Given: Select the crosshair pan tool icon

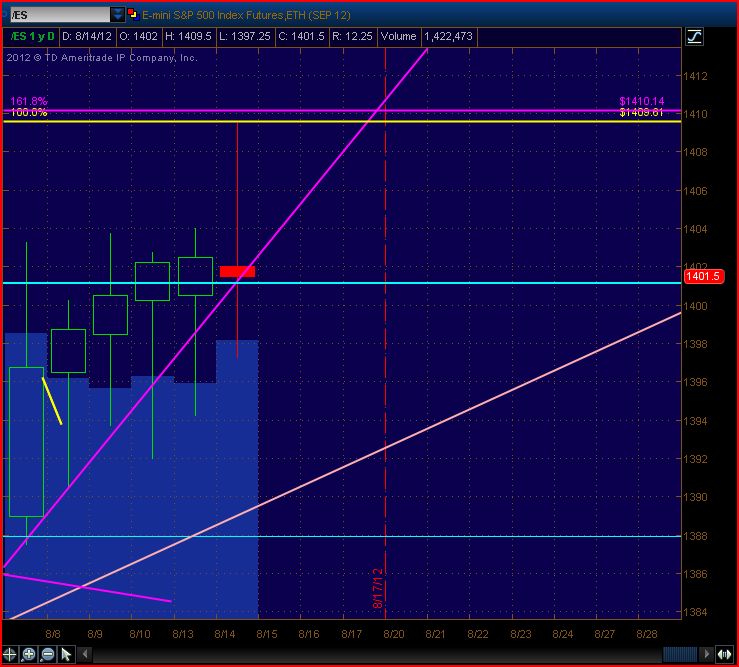Looking at the screenshot, I should (x=9, y=654).
